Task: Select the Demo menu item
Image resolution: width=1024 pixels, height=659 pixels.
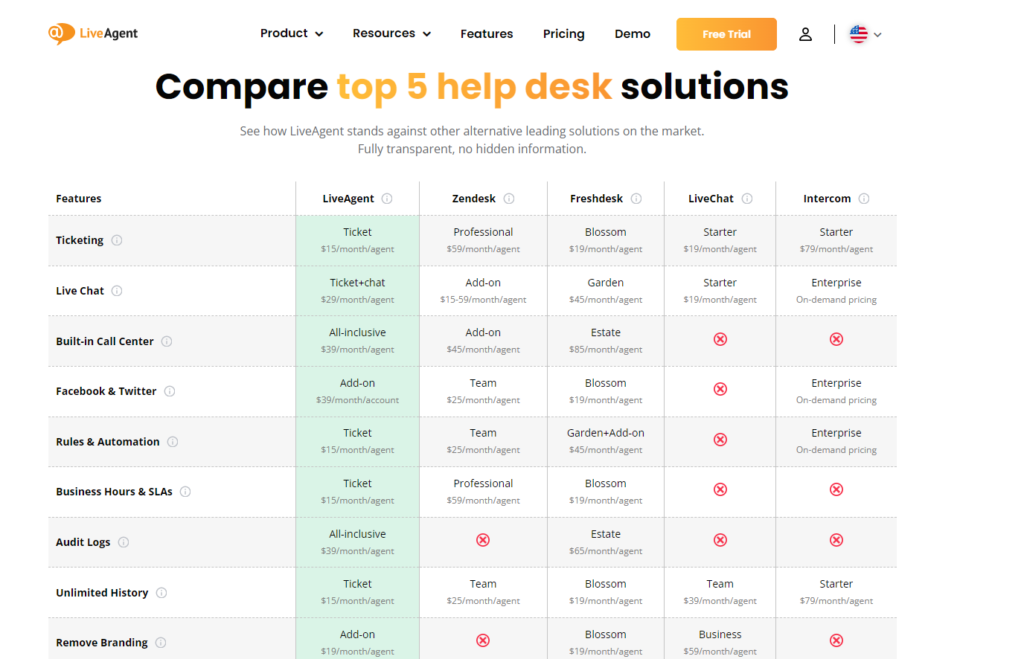Action: click(x=632, y=33)
